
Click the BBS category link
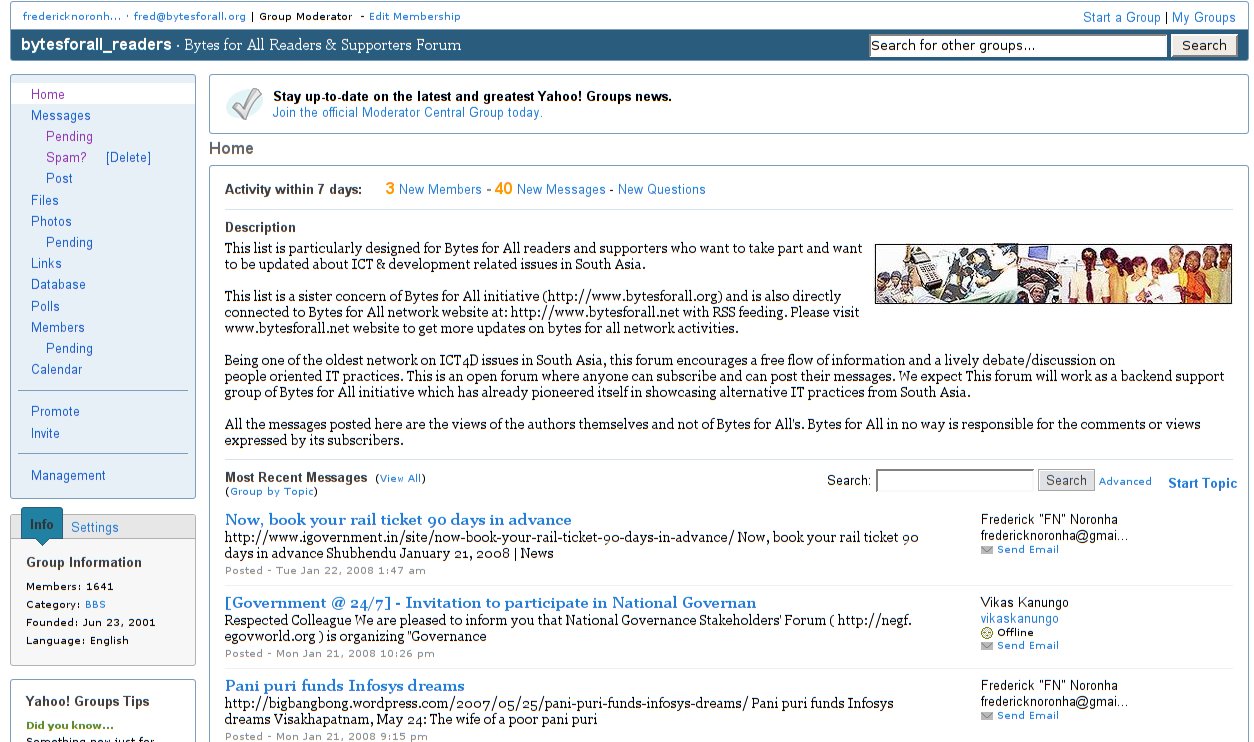[x=95, y=605]
